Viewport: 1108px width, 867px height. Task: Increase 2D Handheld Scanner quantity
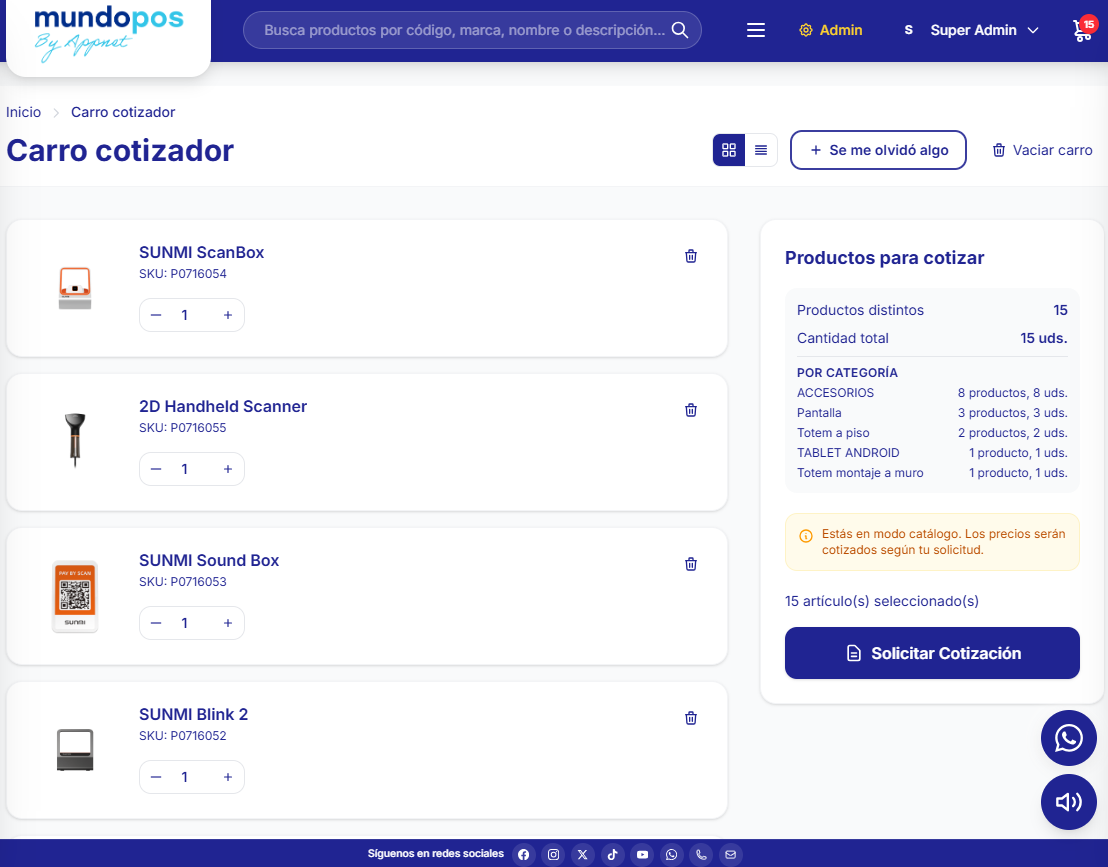click(x=228, y=469)
